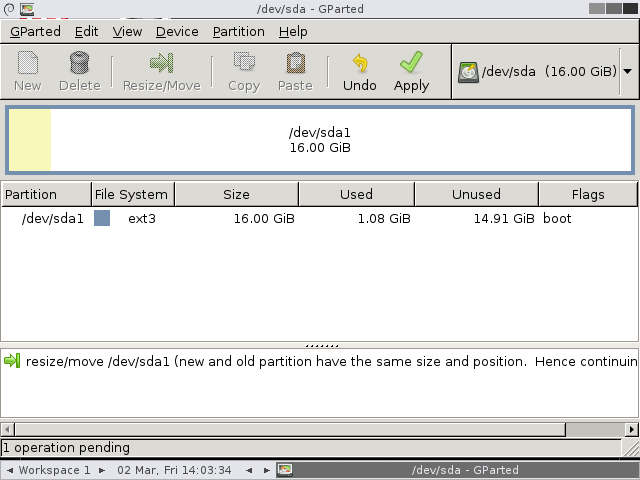The height and width of the screenshot is (480, 640).
Task: Close the GParted window
Action: (630, 9)
